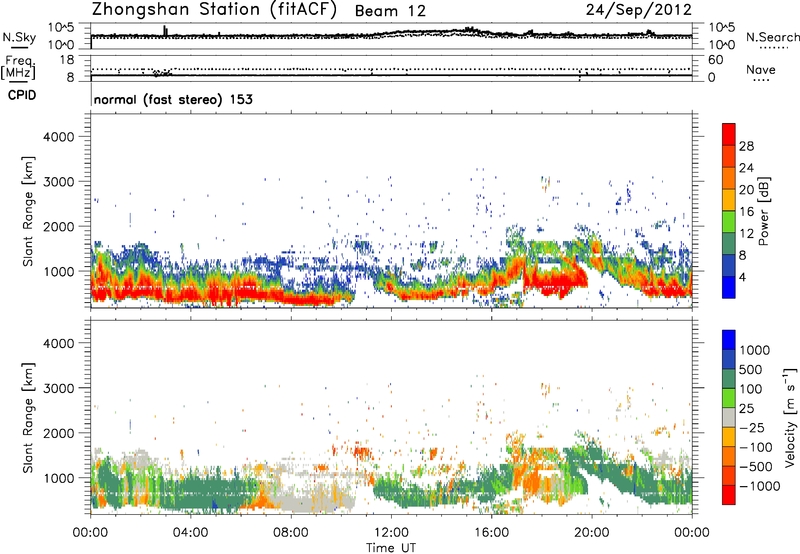Screen dimensions: 800x554
Task: Click the red bottom of velocity color bar
Action: [x=729, y=495]
